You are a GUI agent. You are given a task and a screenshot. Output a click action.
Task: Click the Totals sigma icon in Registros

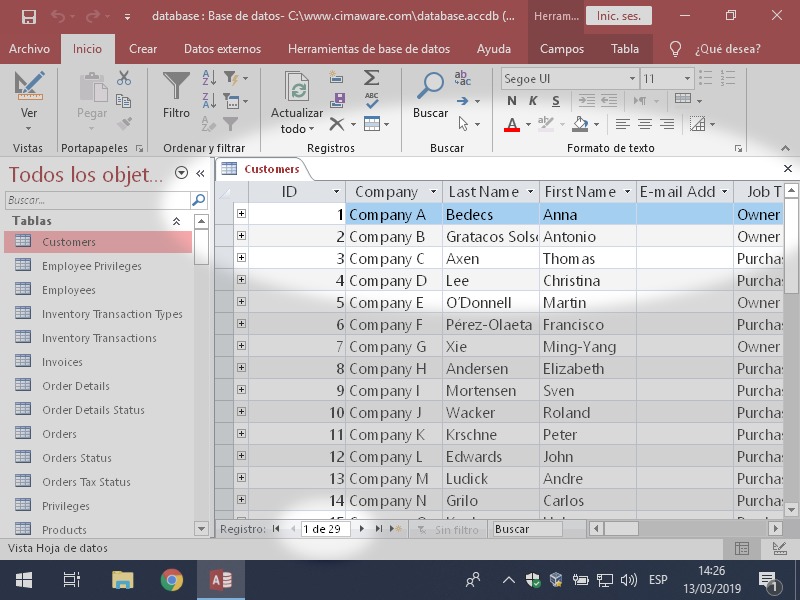371,77
